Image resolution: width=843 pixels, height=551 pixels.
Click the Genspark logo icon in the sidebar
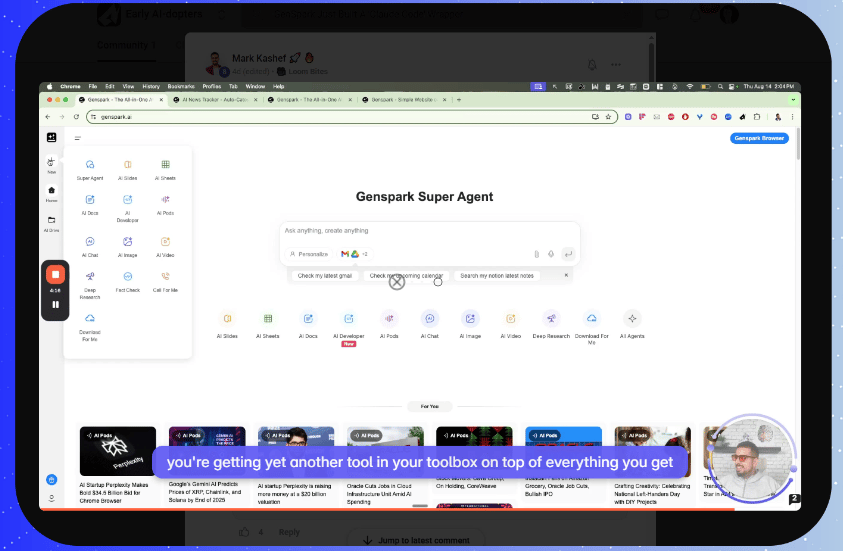tap(52, 138)
